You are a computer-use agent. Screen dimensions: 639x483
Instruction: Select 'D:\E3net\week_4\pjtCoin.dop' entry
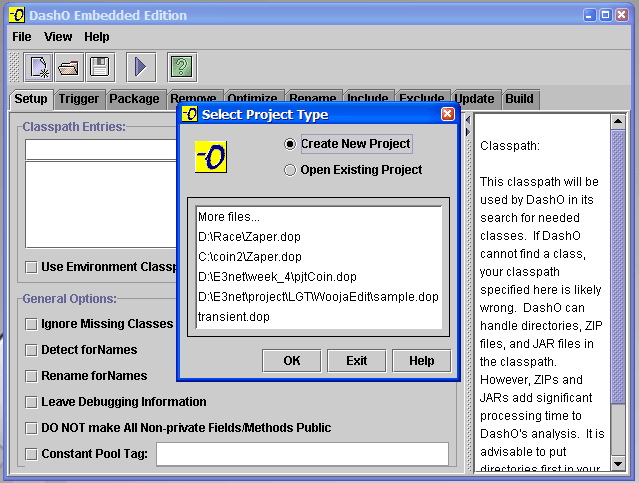(x=319, y=277)
